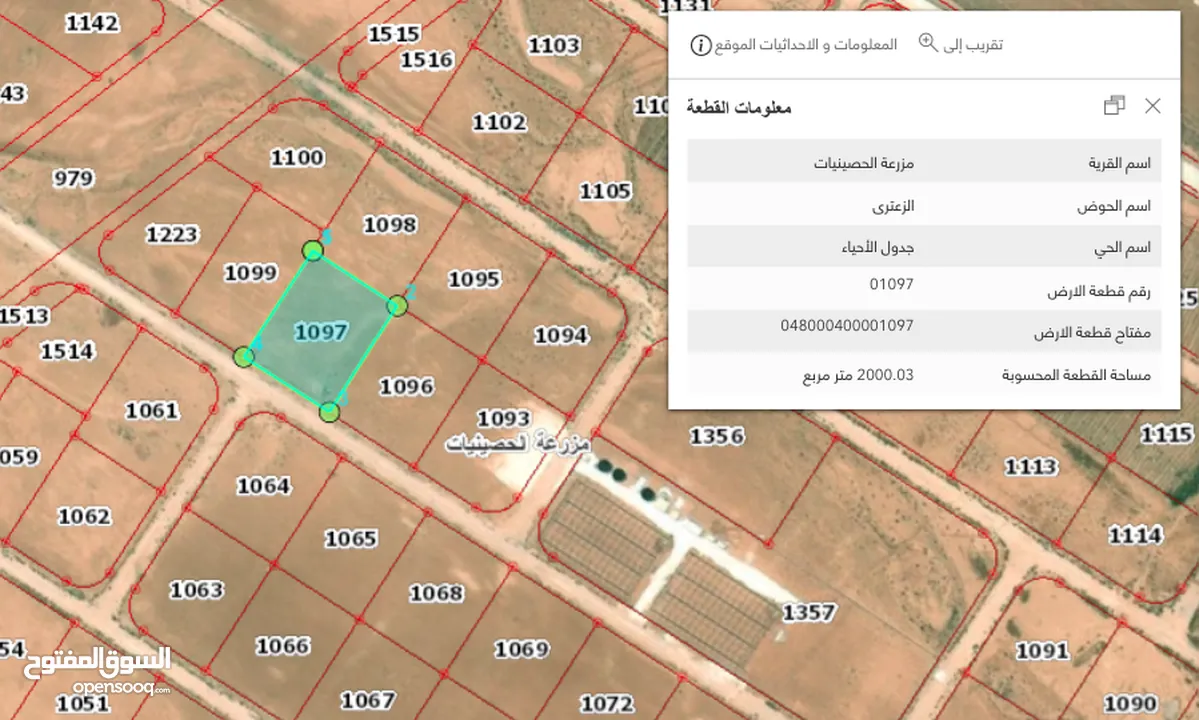Select parcel 979 on the map
The height and width of the screenshot is (720, 1199).
click(73, 179)
